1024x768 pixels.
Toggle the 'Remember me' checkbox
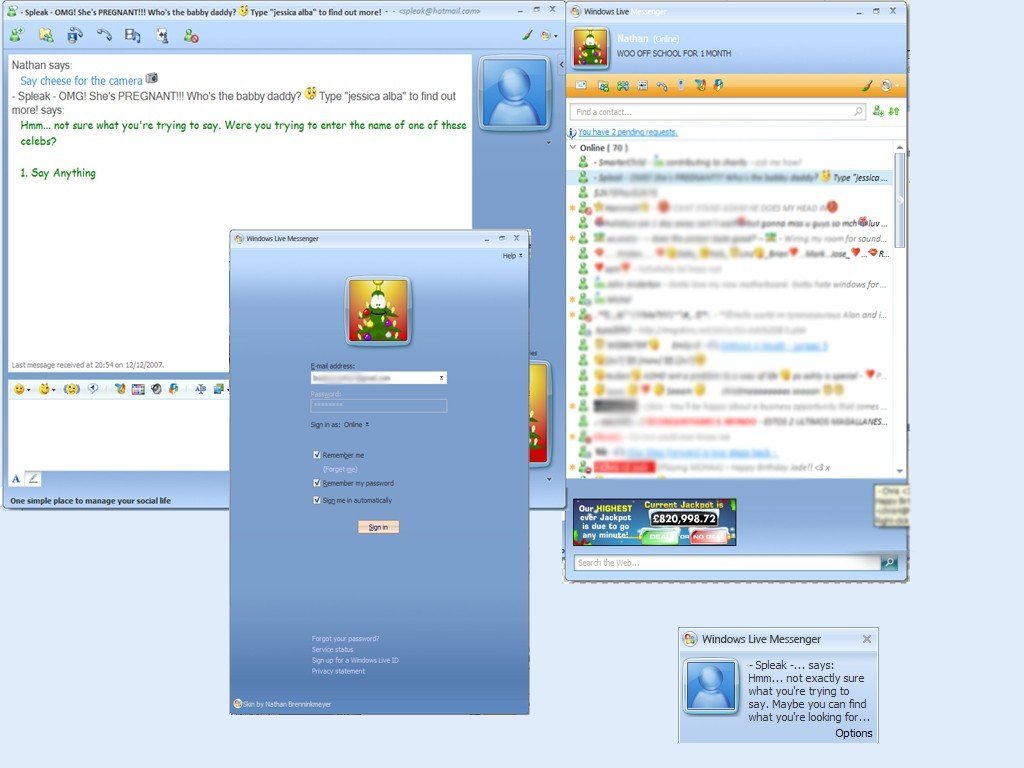[317, 455]
